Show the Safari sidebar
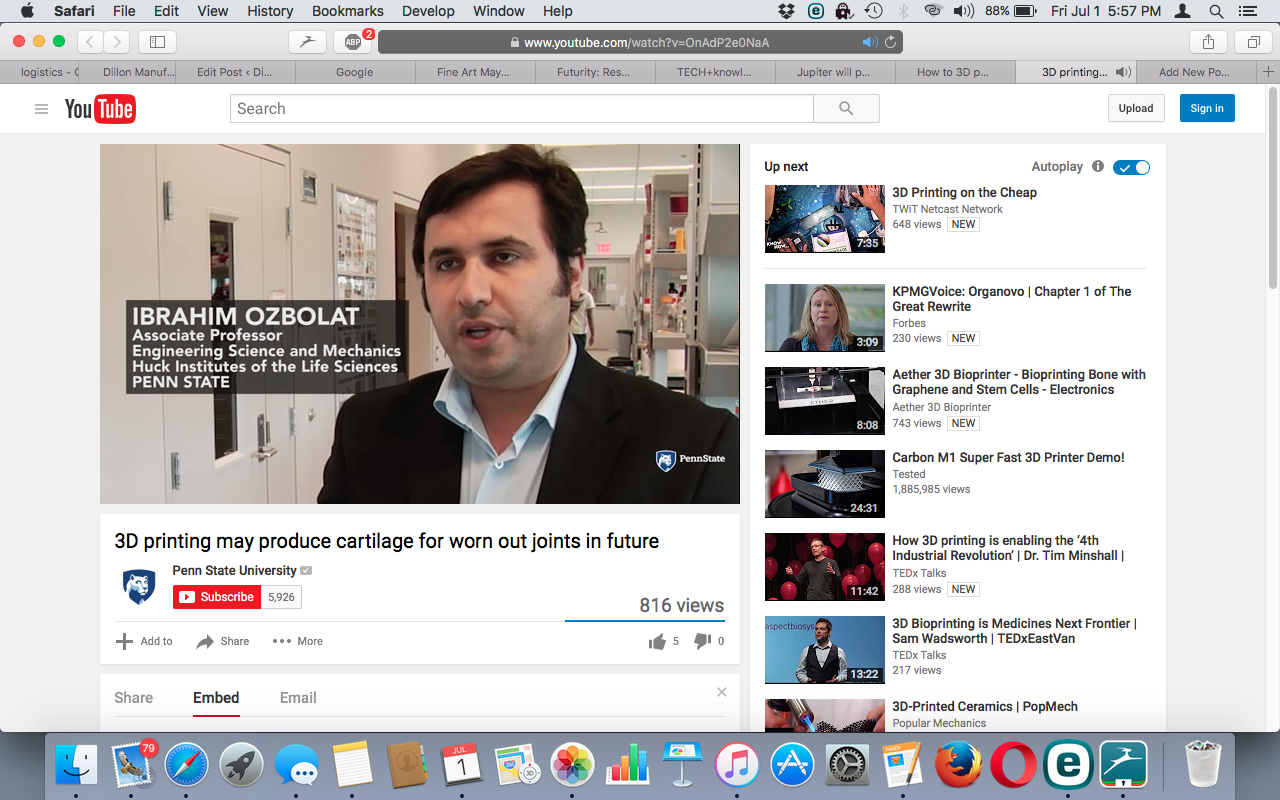 [157, 42]
